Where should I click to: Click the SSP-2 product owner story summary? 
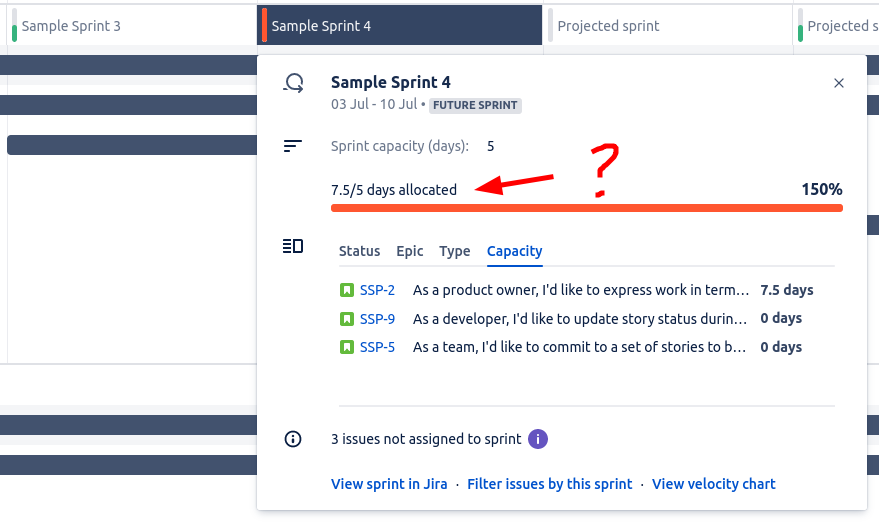point(581,290)
